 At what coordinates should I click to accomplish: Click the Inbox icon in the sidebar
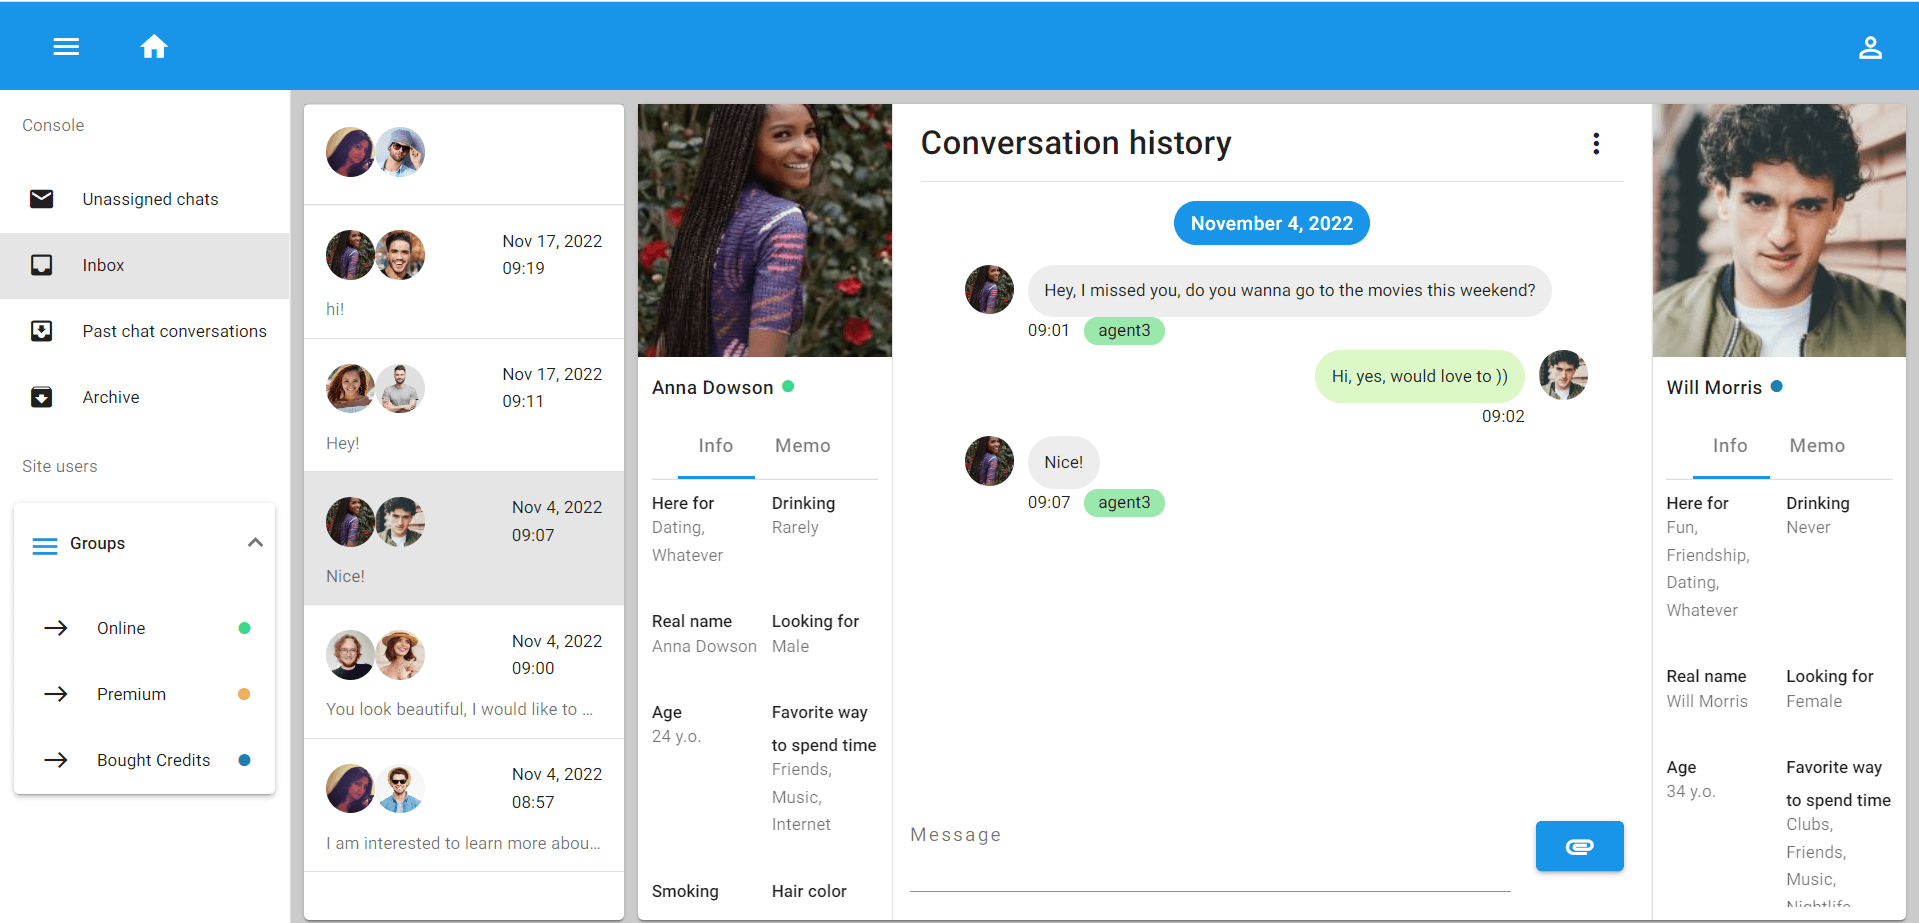click(41, 265)
